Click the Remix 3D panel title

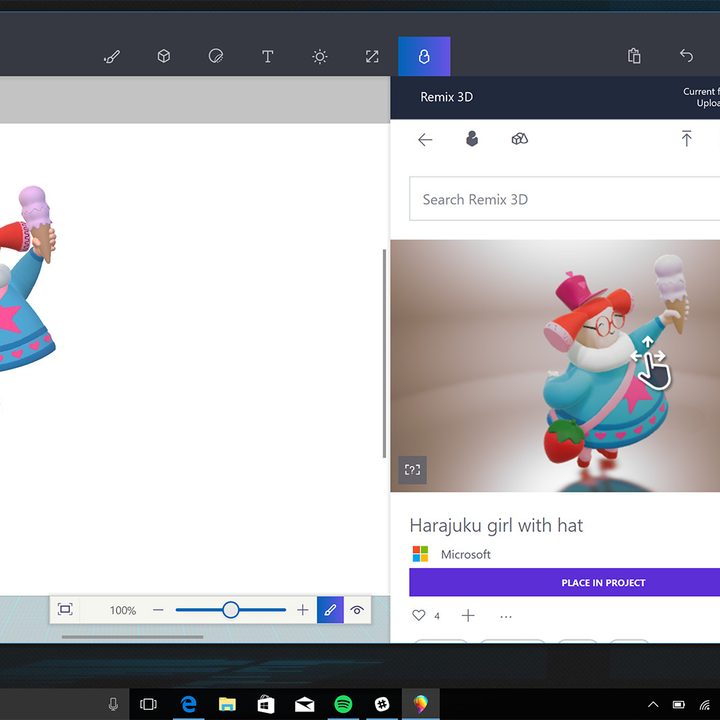(446, 97)
